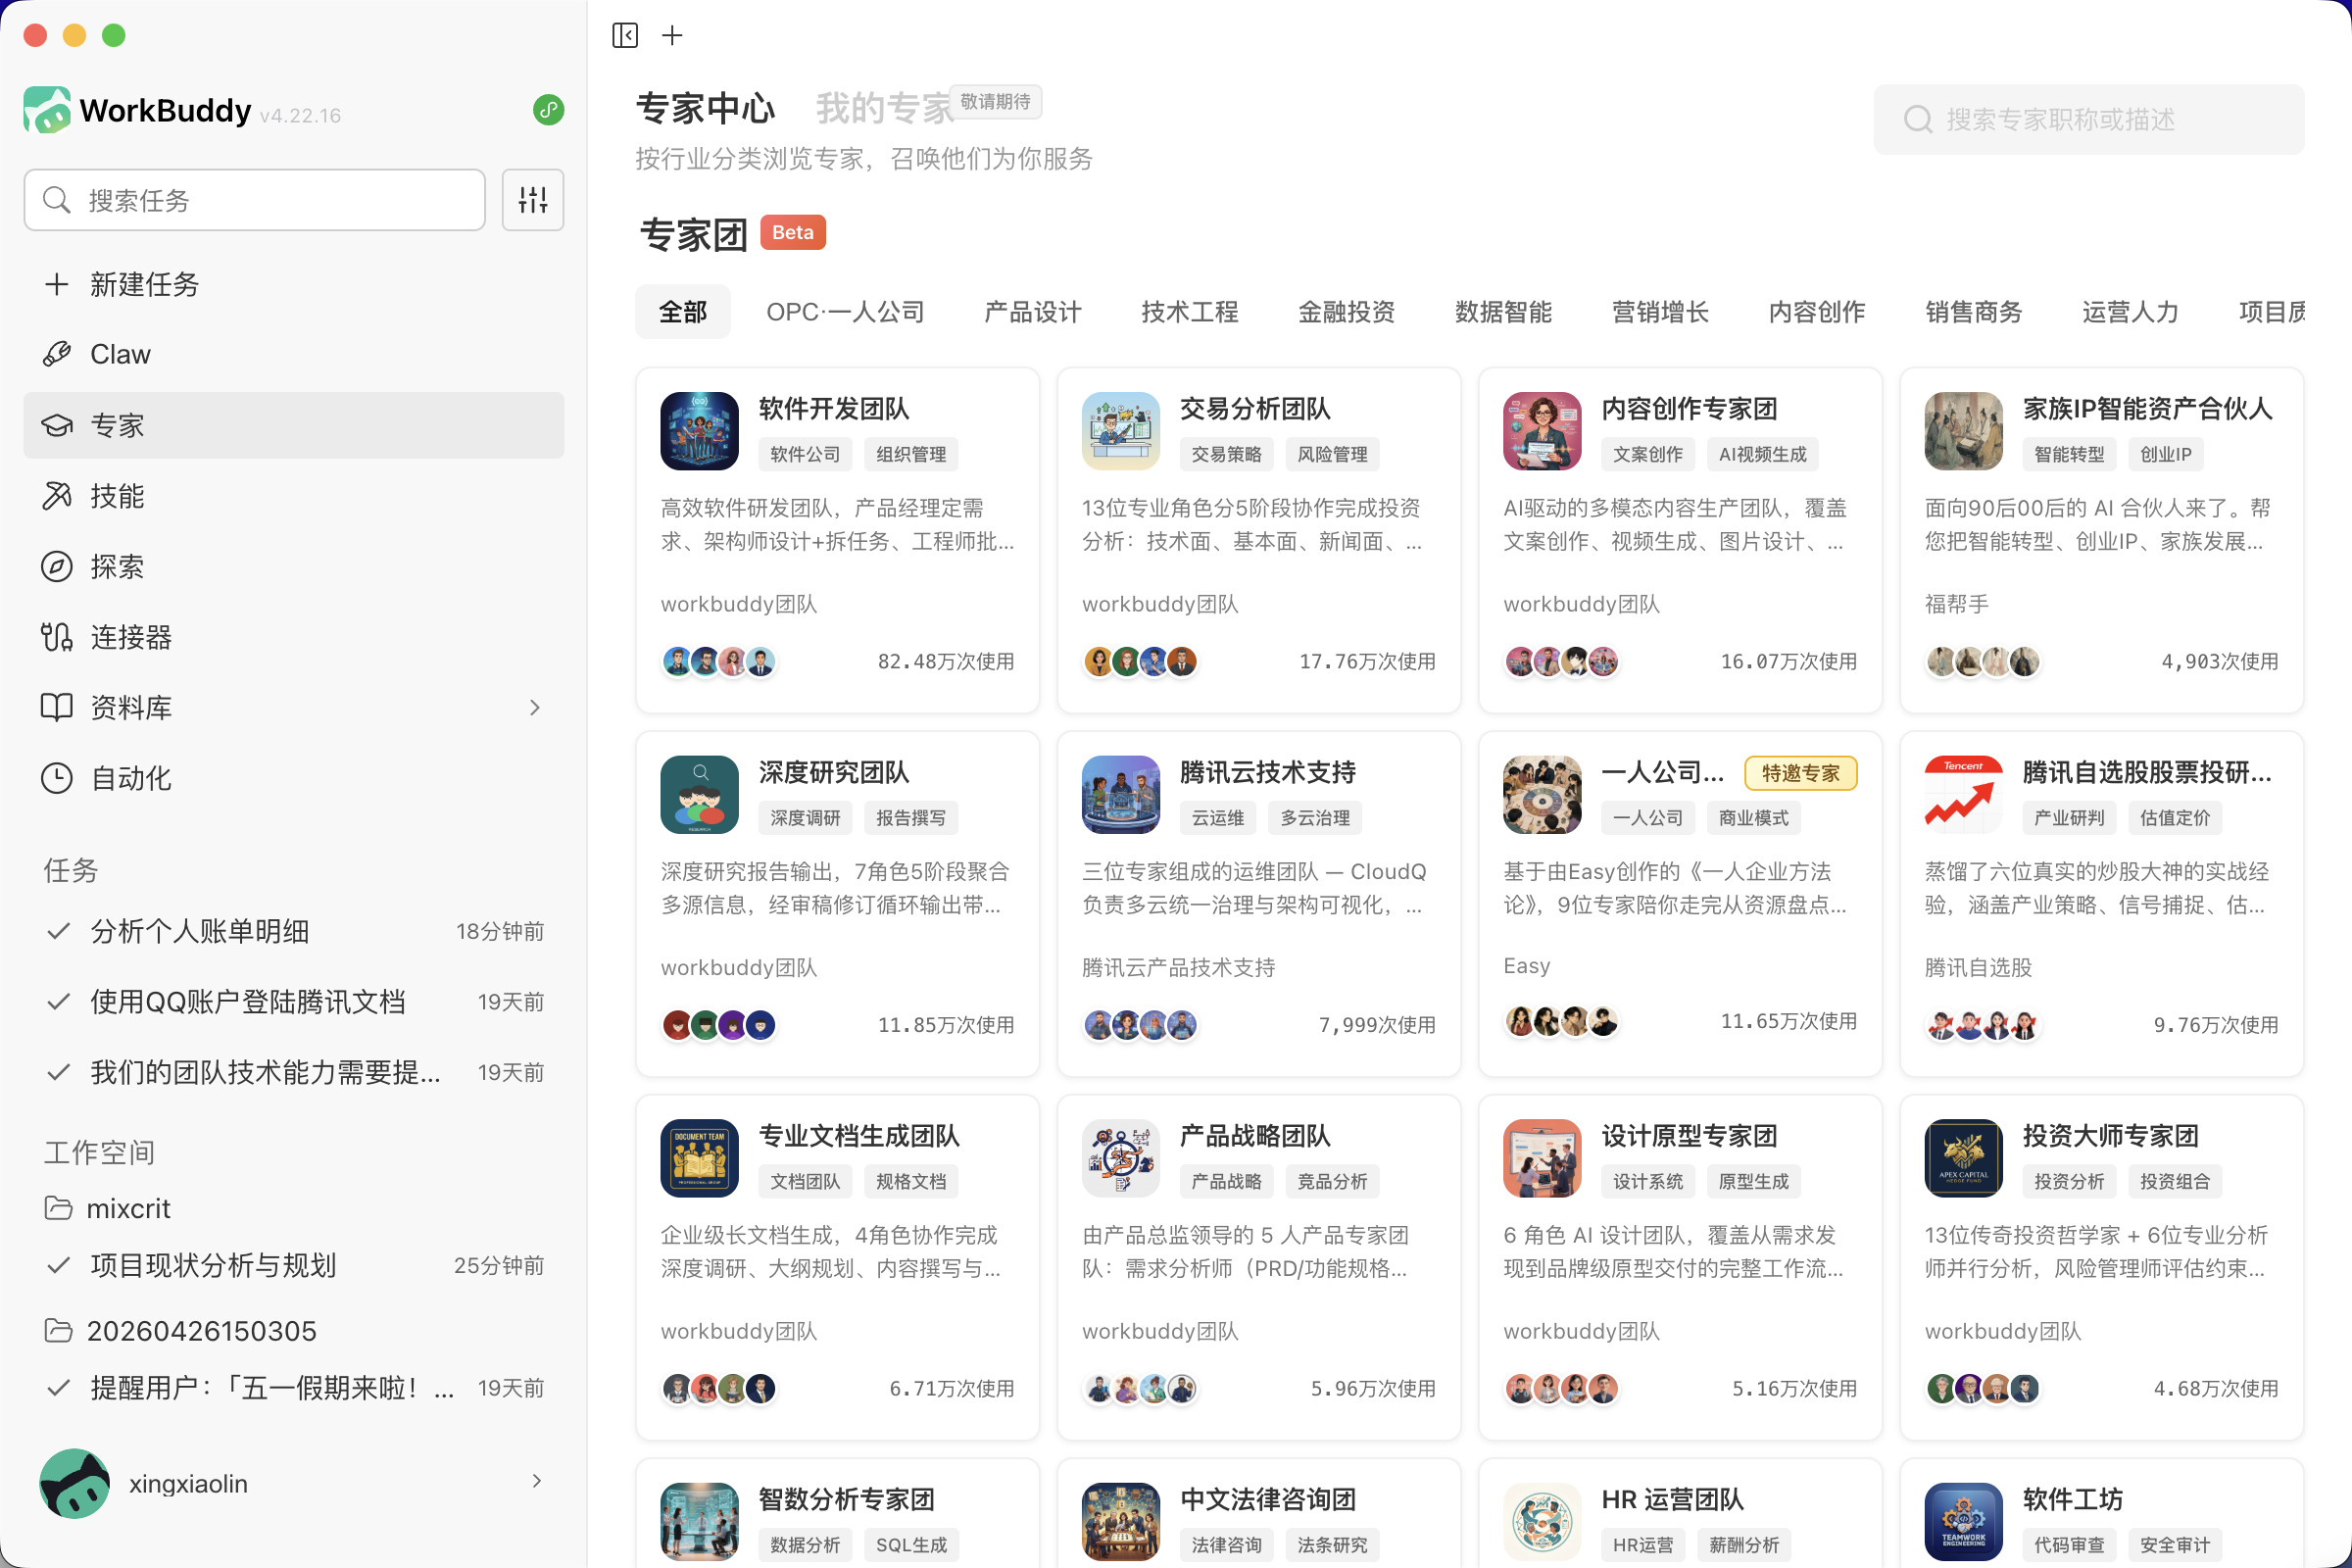This screenshot has width=2352, height=1568.
Task: Expand the 资料库 submenu chevron
Action: pyautogui.click(x=535, y=708)
